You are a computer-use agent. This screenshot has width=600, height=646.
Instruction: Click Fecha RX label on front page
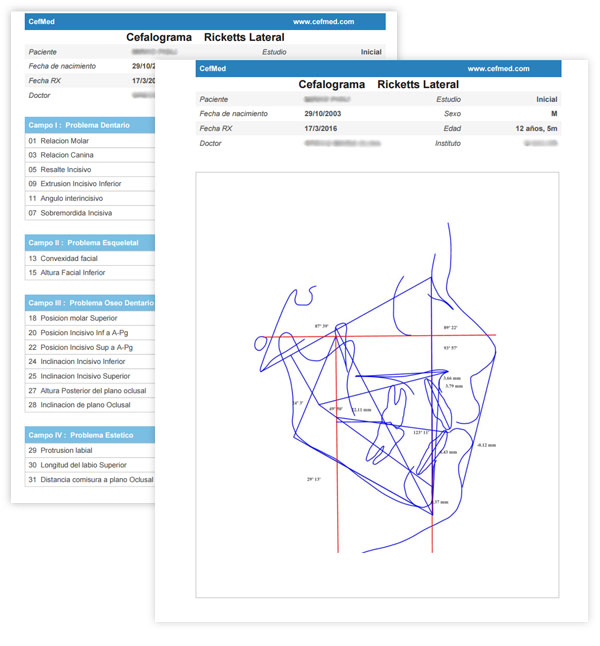[x=216, y=129]
